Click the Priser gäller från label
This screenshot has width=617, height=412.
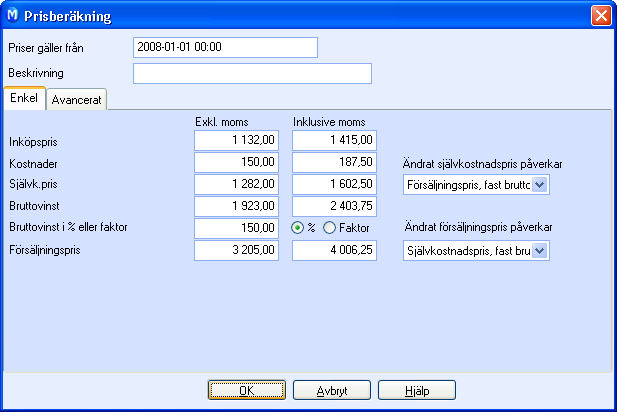point(46,48)
